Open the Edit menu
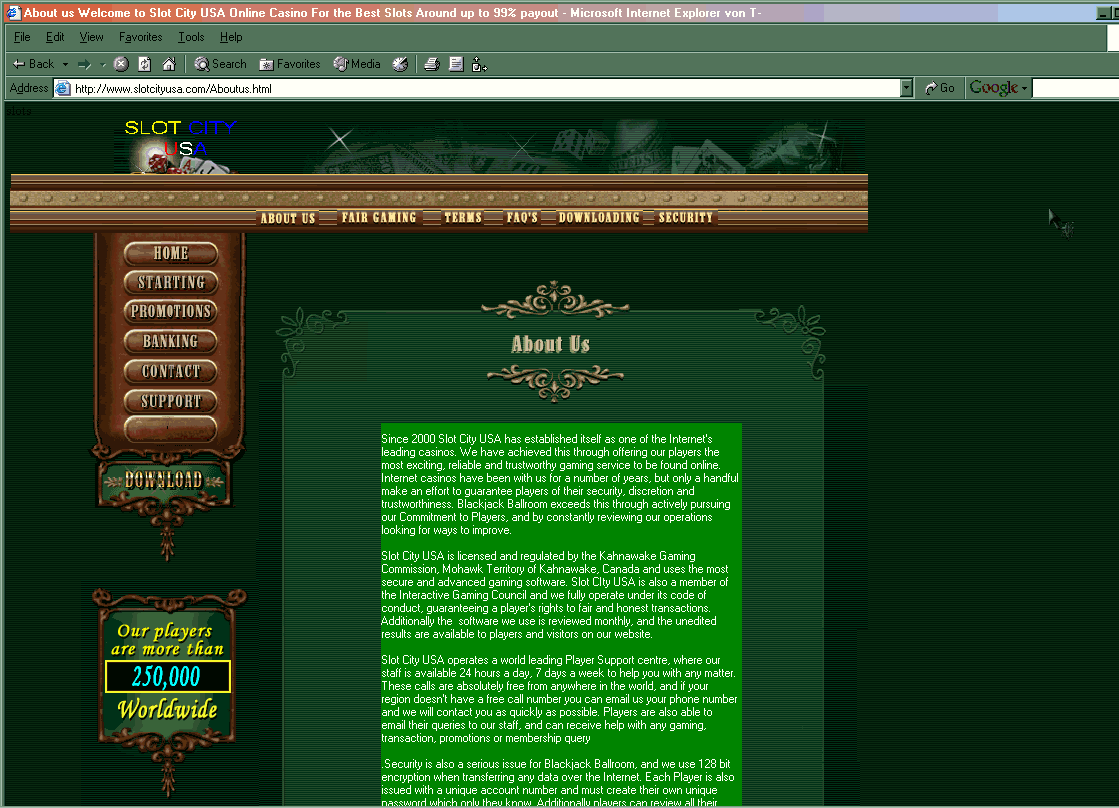This screenshot has width=1119, height=808. point(55,37)
